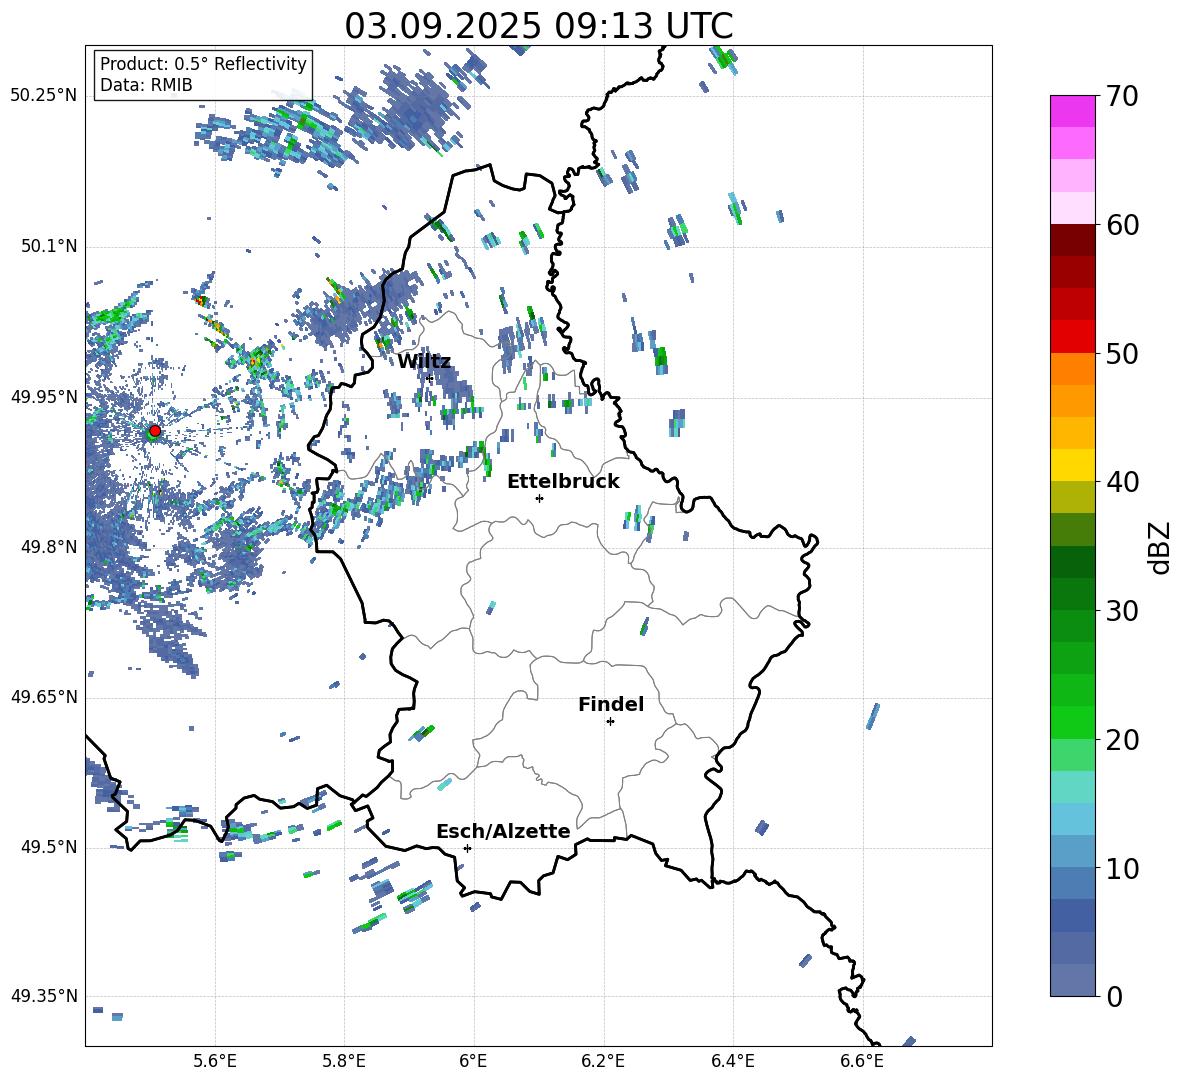This screenshot has height=1081, width=1184.
Task: Click the 49.35°N latitude label
Action: (44, 996)
